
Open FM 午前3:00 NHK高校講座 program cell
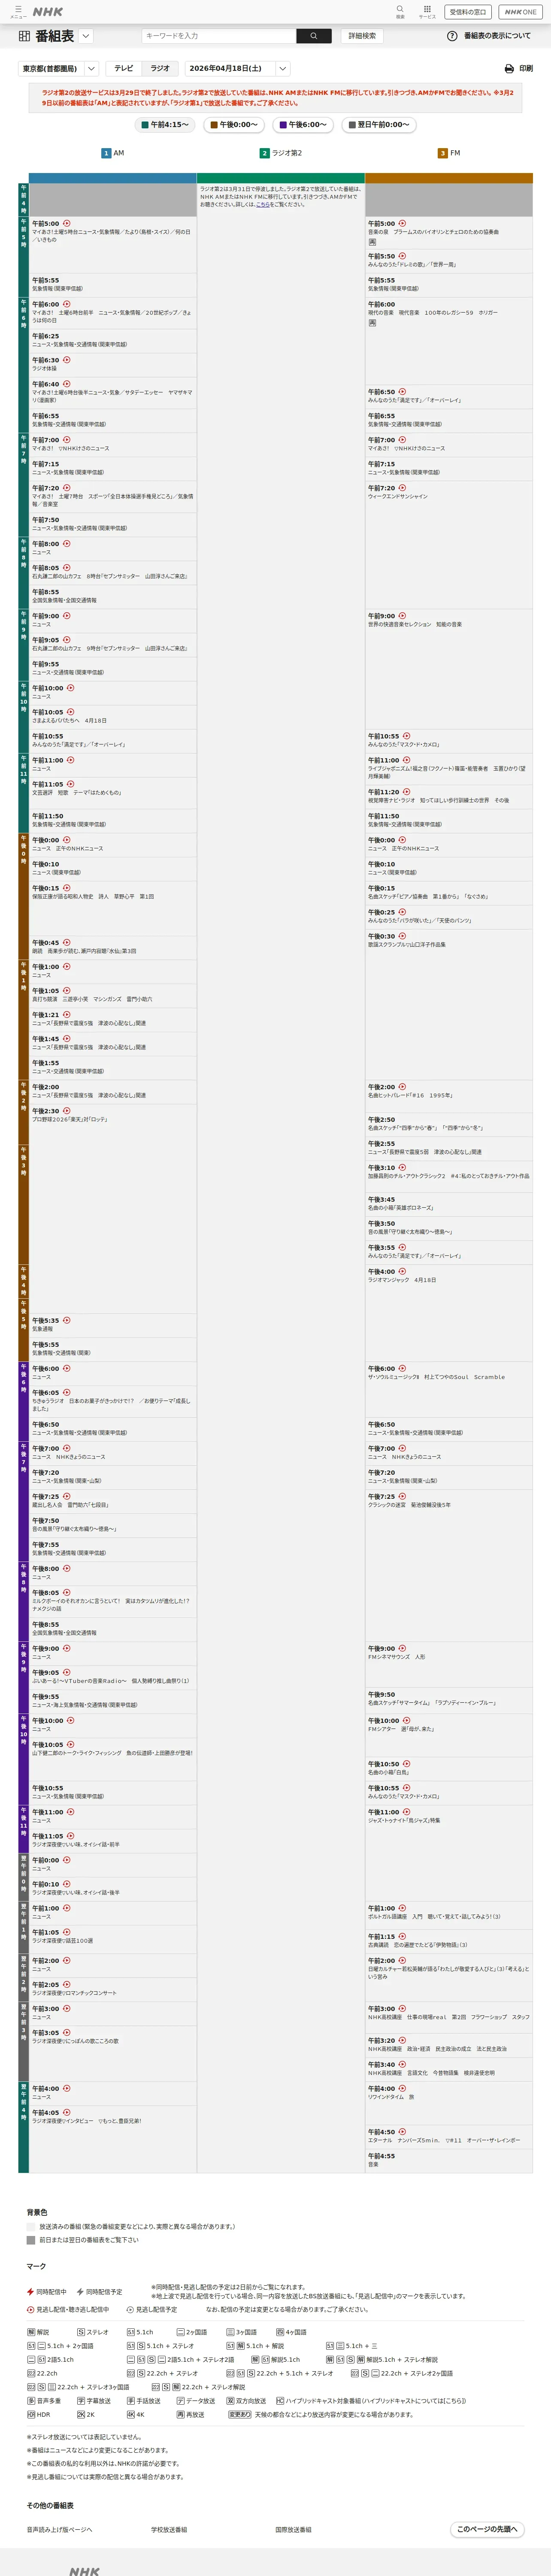tap(449, 2016)
